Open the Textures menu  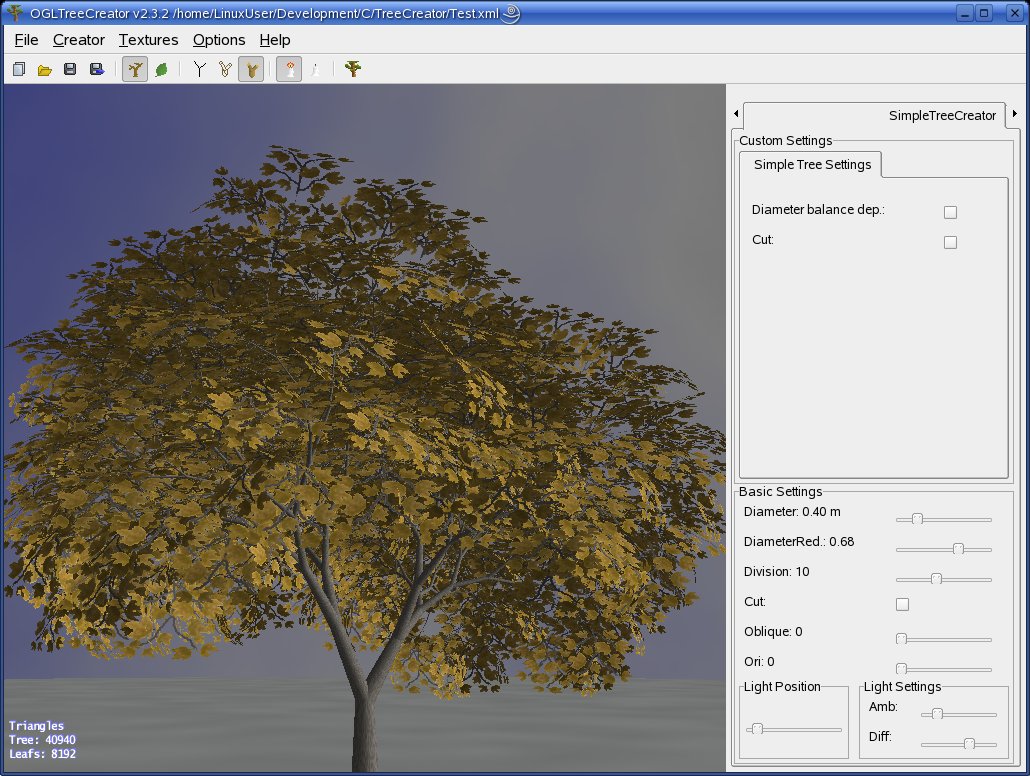pos(148,40)
